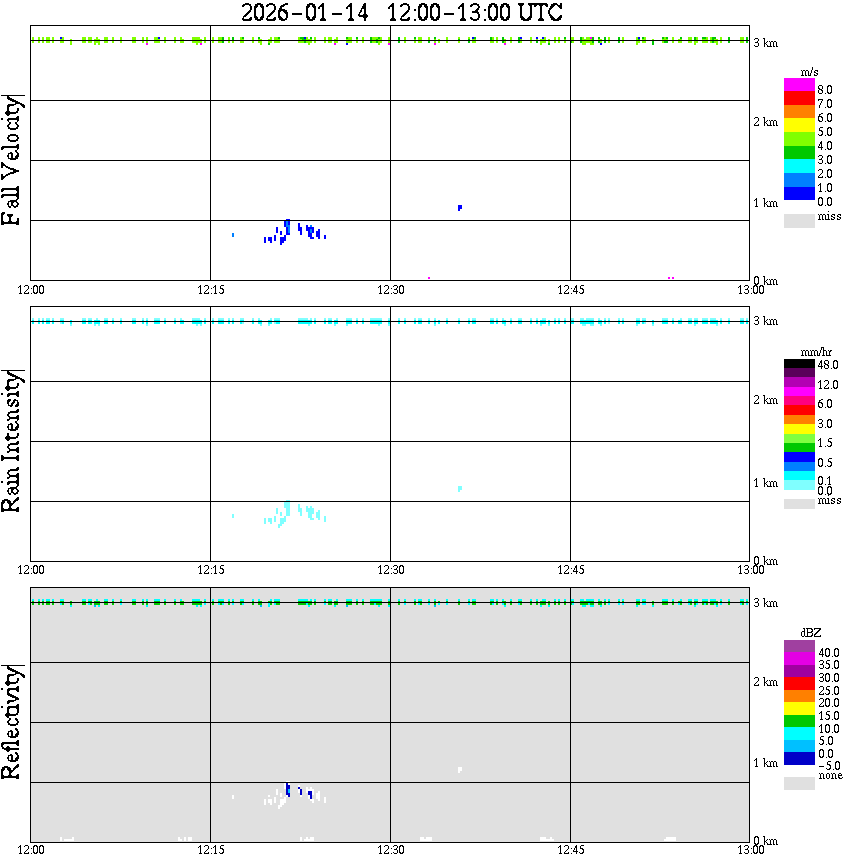The image size is (850, 868).
Task: Pick the cyan 2.0 m/s legend swatch
Action: [799, 166]
